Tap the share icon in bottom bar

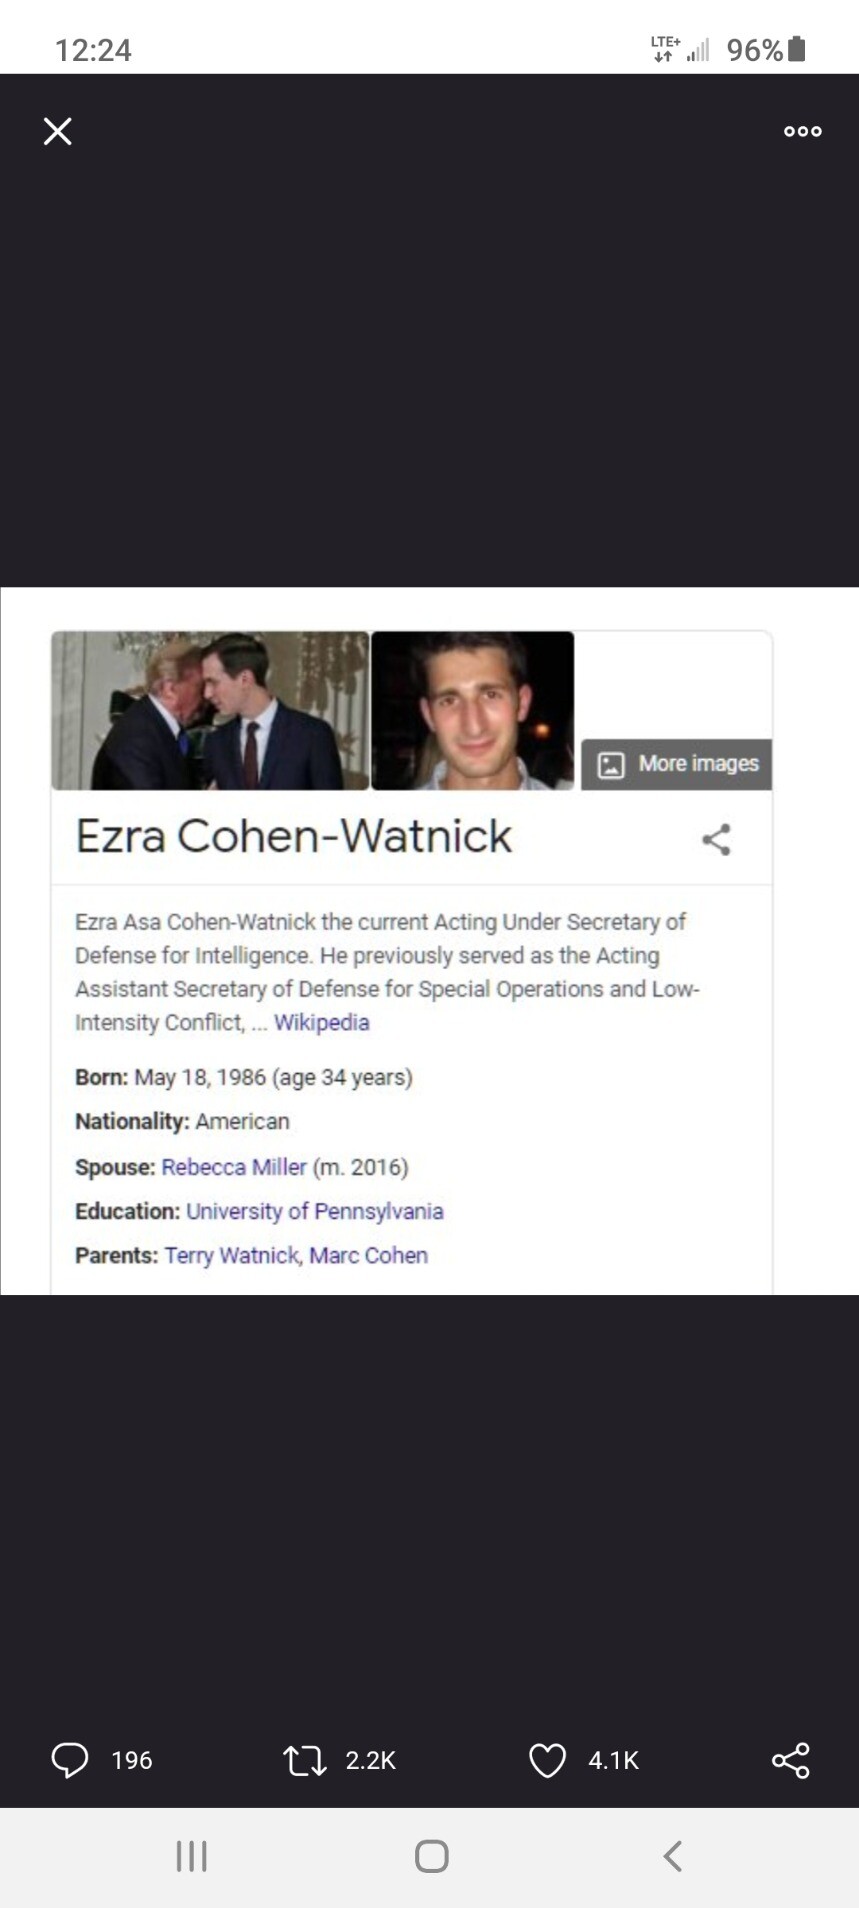click(x=790, y=1760)
